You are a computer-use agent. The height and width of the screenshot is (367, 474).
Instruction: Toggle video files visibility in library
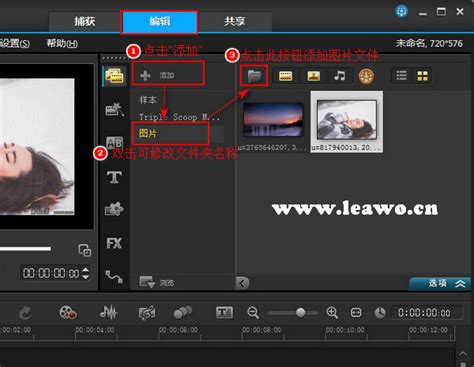point(285,76)
